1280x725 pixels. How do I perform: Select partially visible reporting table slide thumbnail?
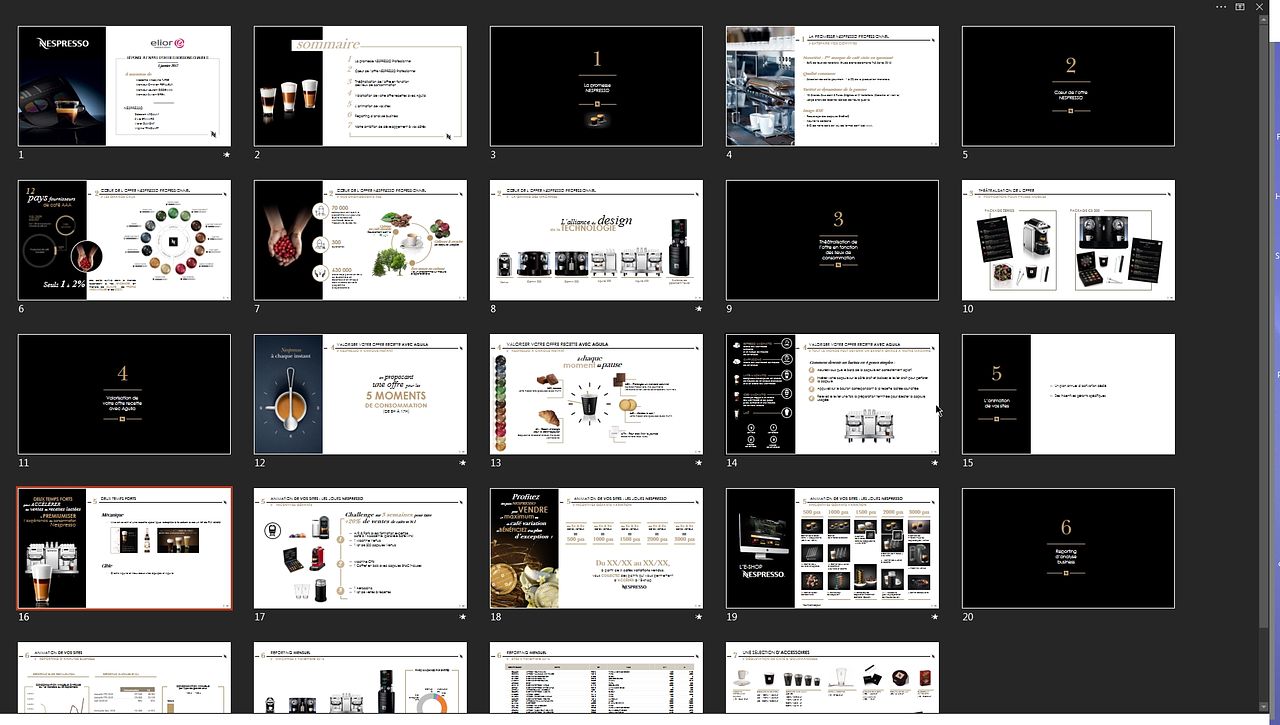596,678
